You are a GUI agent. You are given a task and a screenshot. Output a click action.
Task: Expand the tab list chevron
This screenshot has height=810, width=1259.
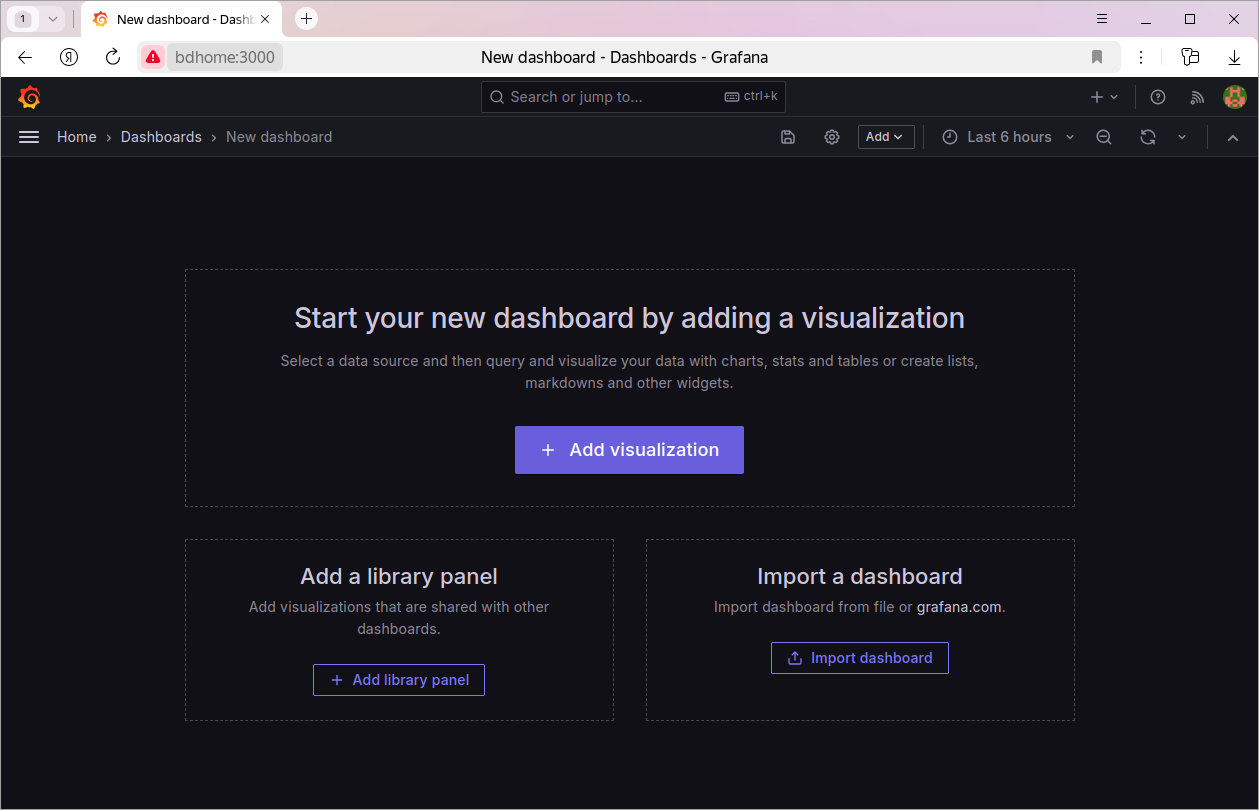coord(53,19)
